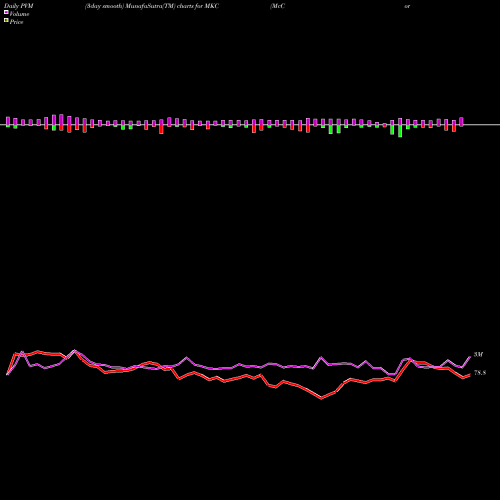Viewport: 500px width, 500px height.
Task: Click the lowest dip of the red price line
Action: coord(321,398)
